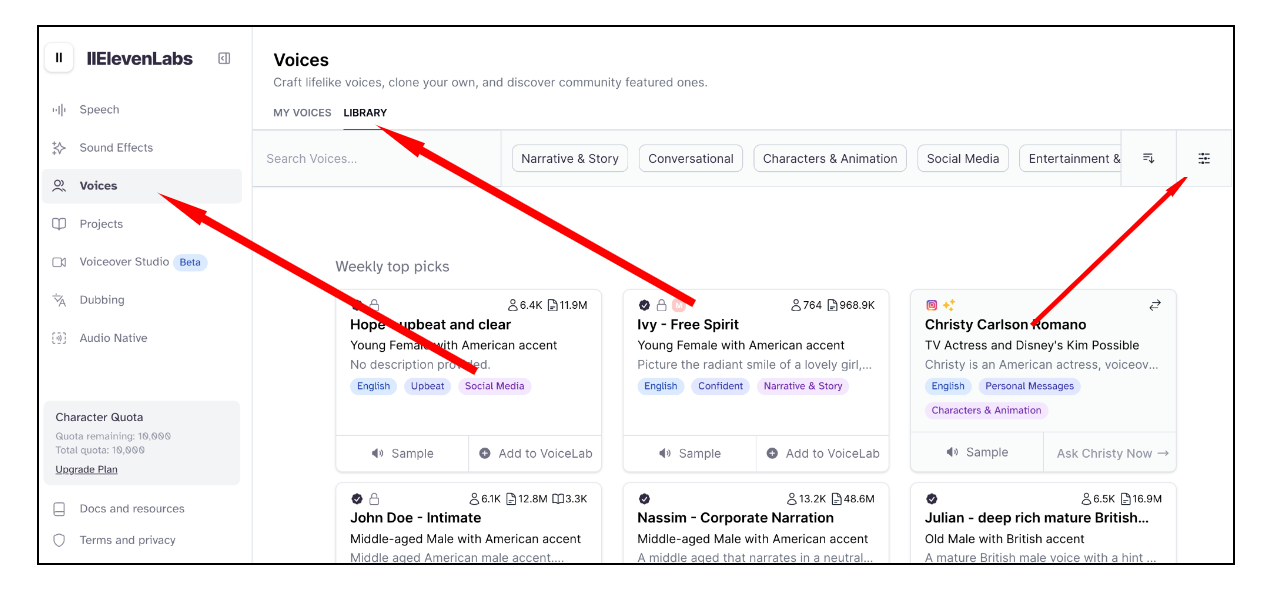Select the Library tab
This screenshot has width=1280, height=602.
pyautogui.click(x=365, y=113)
